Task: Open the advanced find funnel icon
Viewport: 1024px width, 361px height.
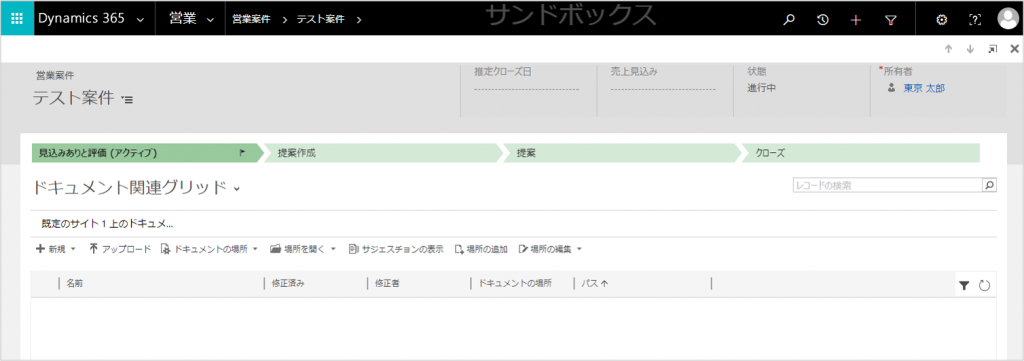Action: [x=890, y=20]
